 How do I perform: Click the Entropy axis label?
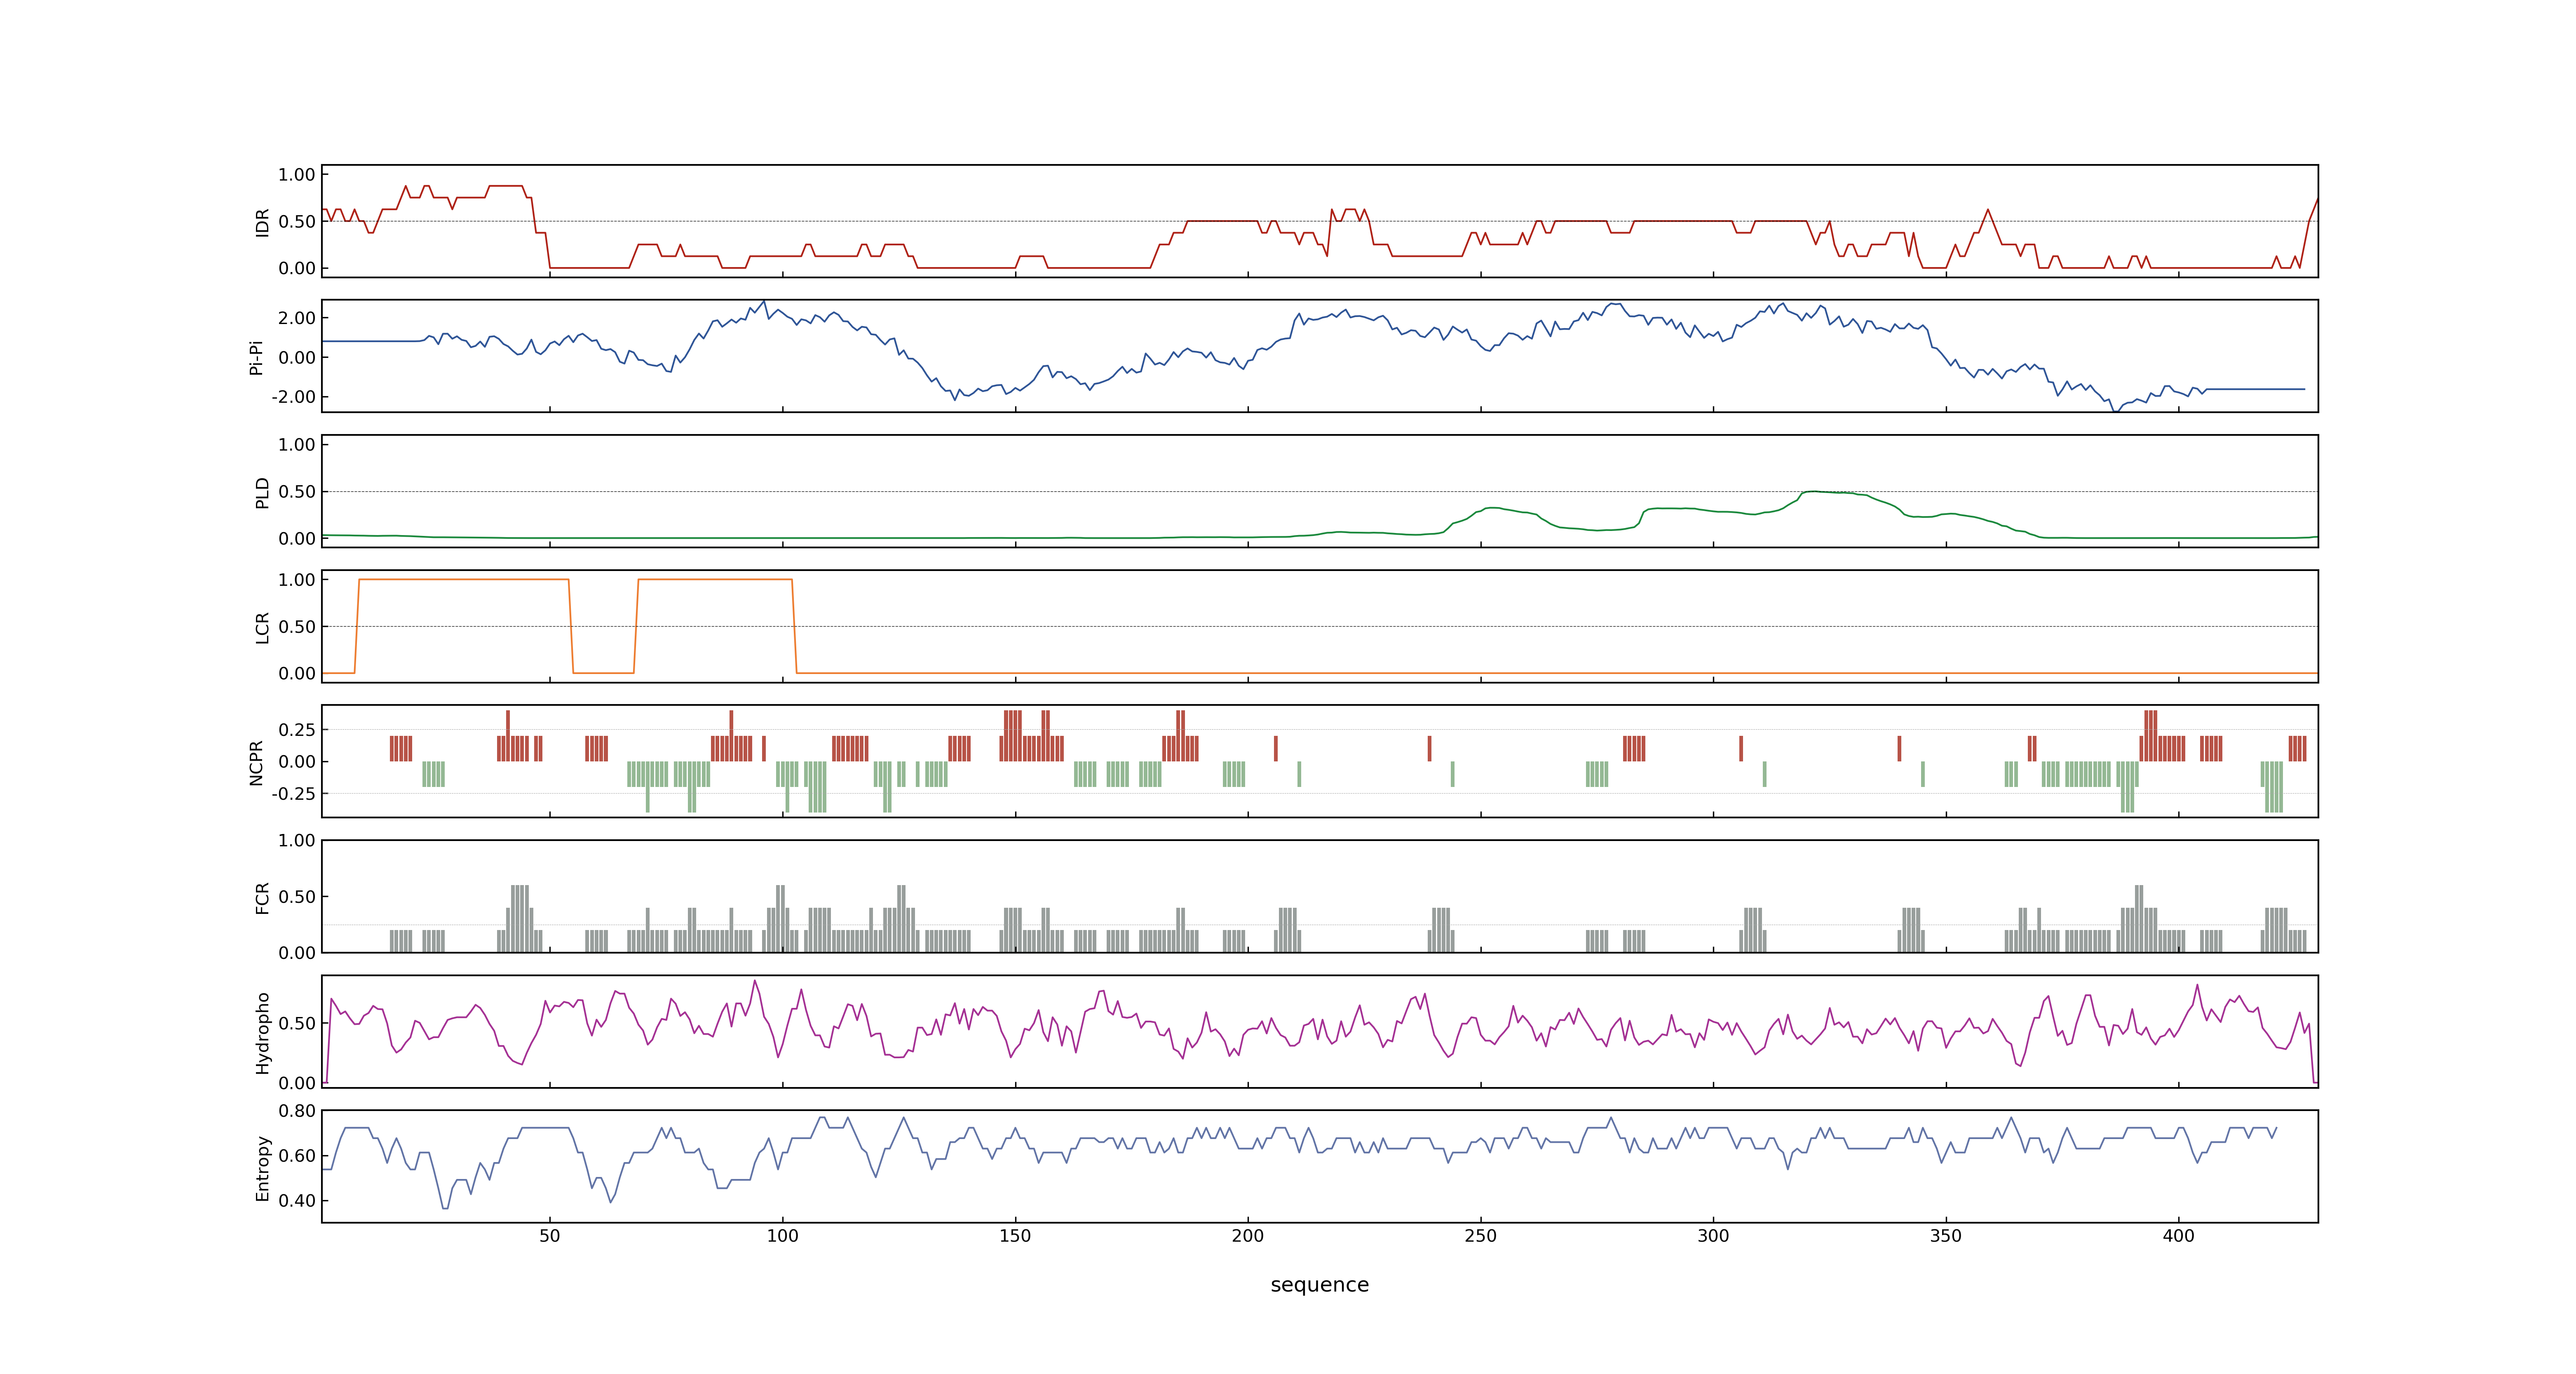(262, 1167)
